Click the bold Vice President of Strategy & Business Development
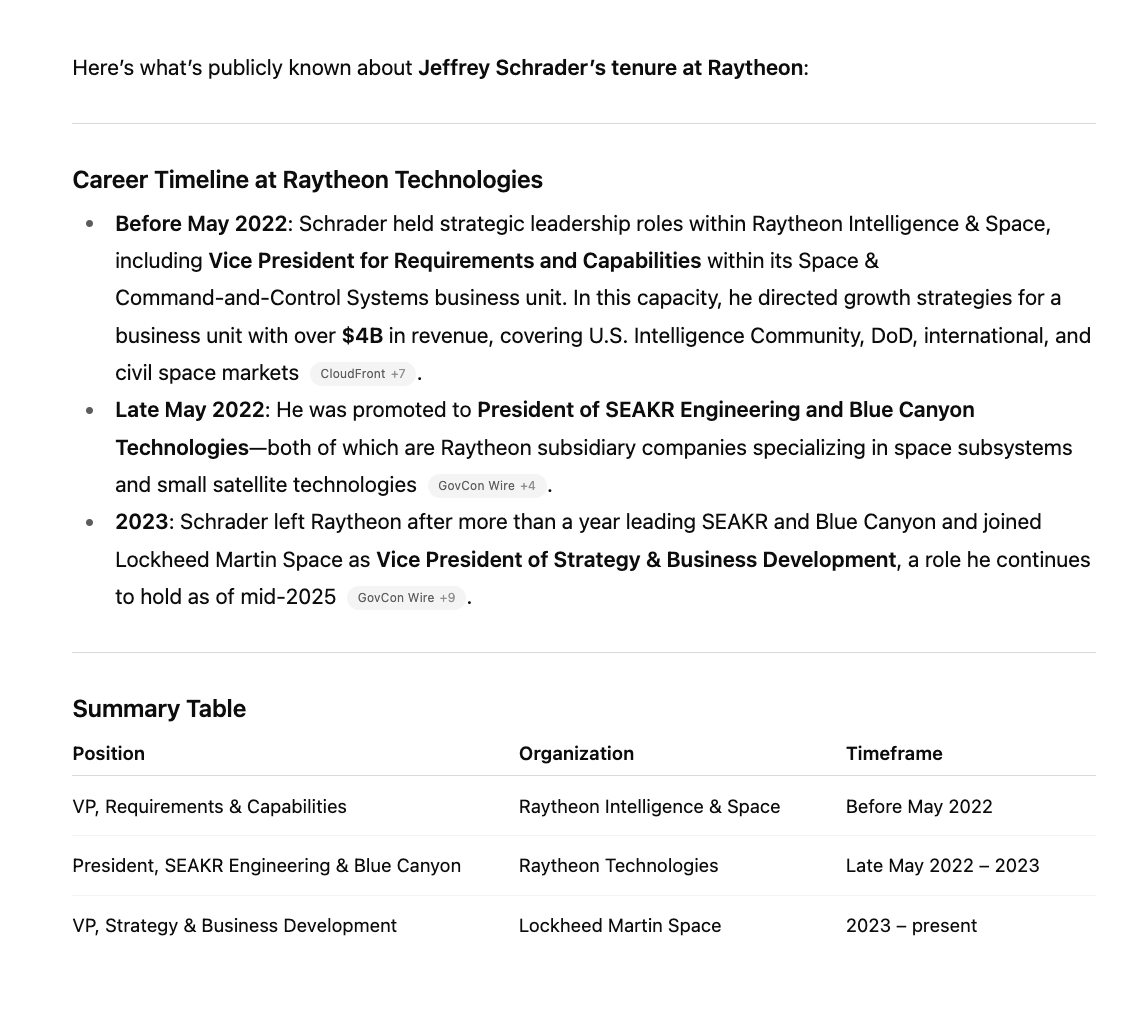The width and height of the screenshot is (1134, 1010). point(636,560)
